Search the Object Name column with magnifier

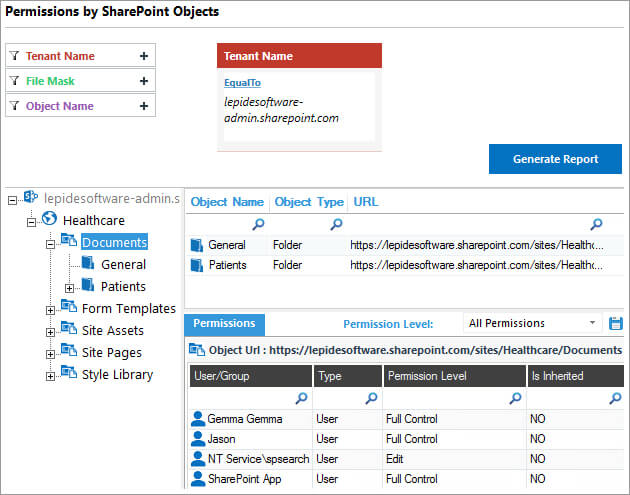tap(258, 224)
